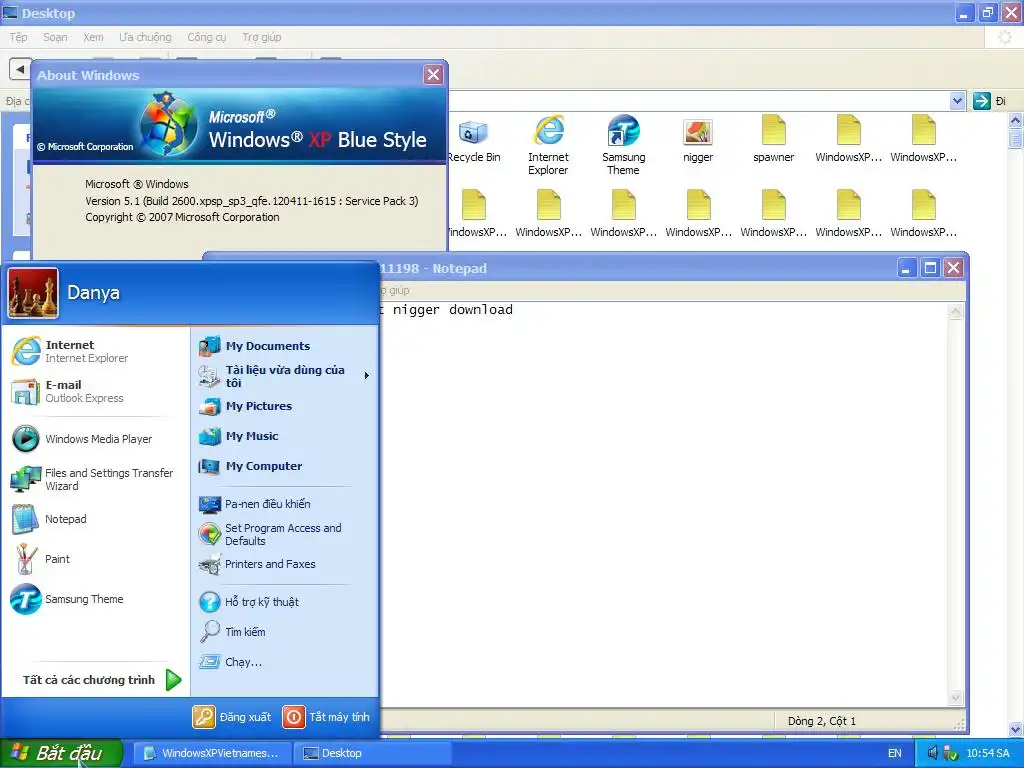1024x768 pixels.
Task: Open the Trợ giúp menu in the Desktop window
Action: pyautogui.click(x=262, y=37)
